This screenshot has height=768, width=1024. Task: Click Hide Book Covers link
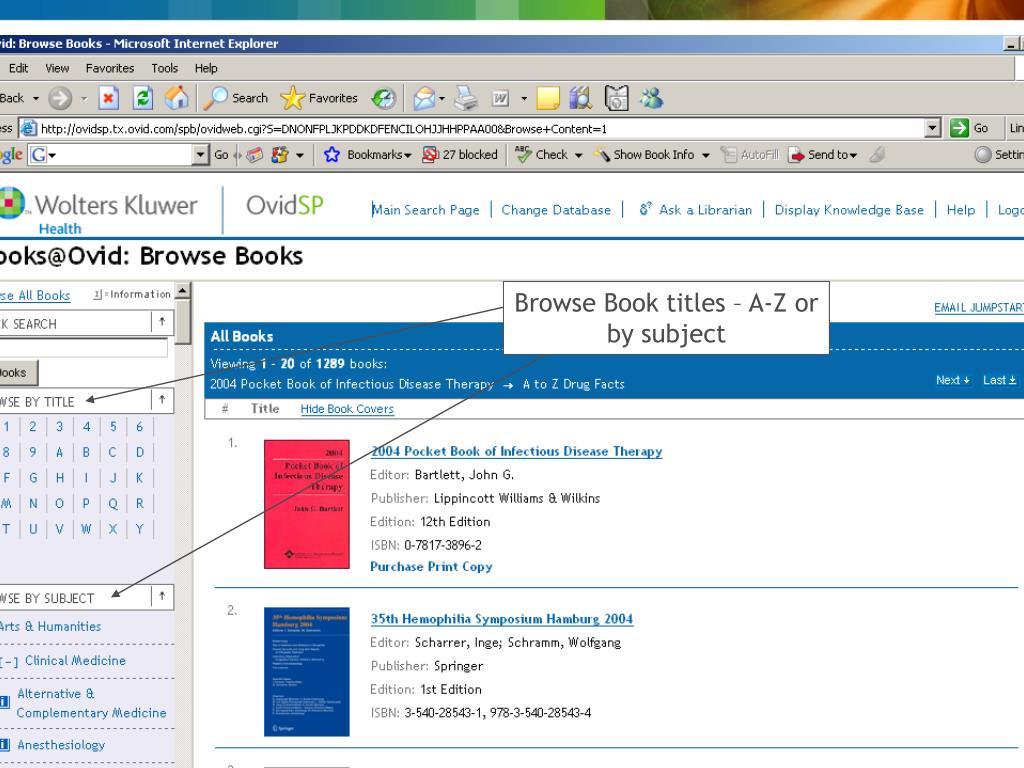click(347, 409)
